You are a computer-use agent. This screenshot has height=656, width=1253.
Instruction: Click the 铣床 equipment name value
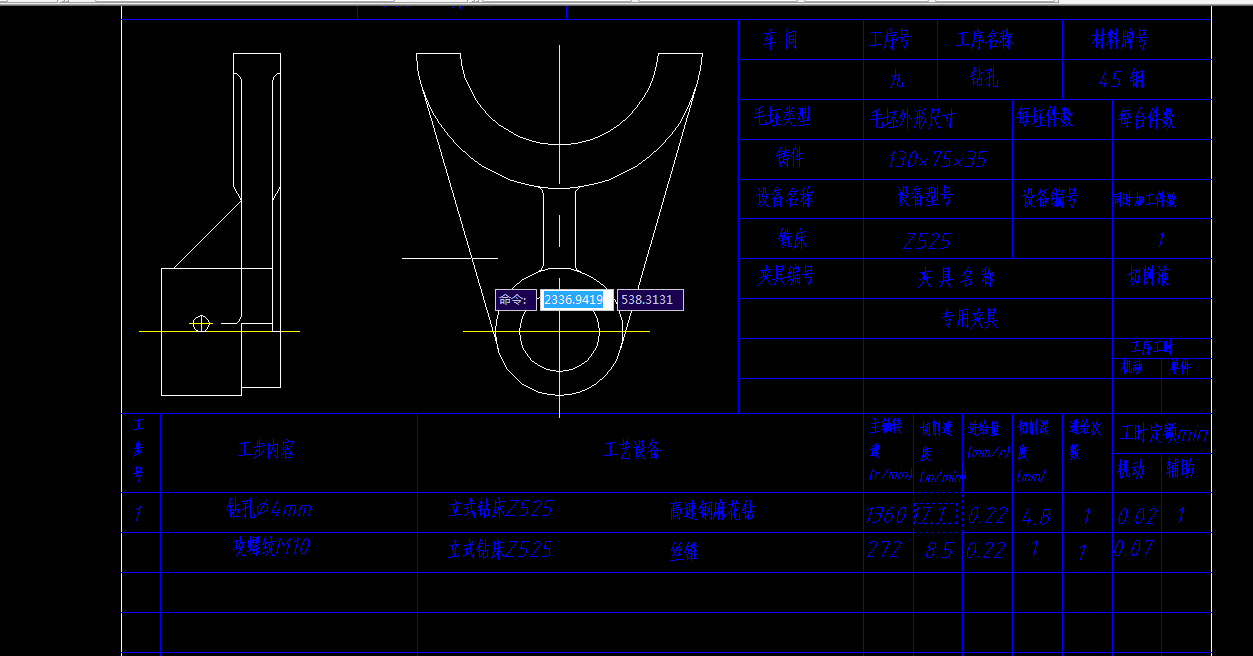[793, 238]
